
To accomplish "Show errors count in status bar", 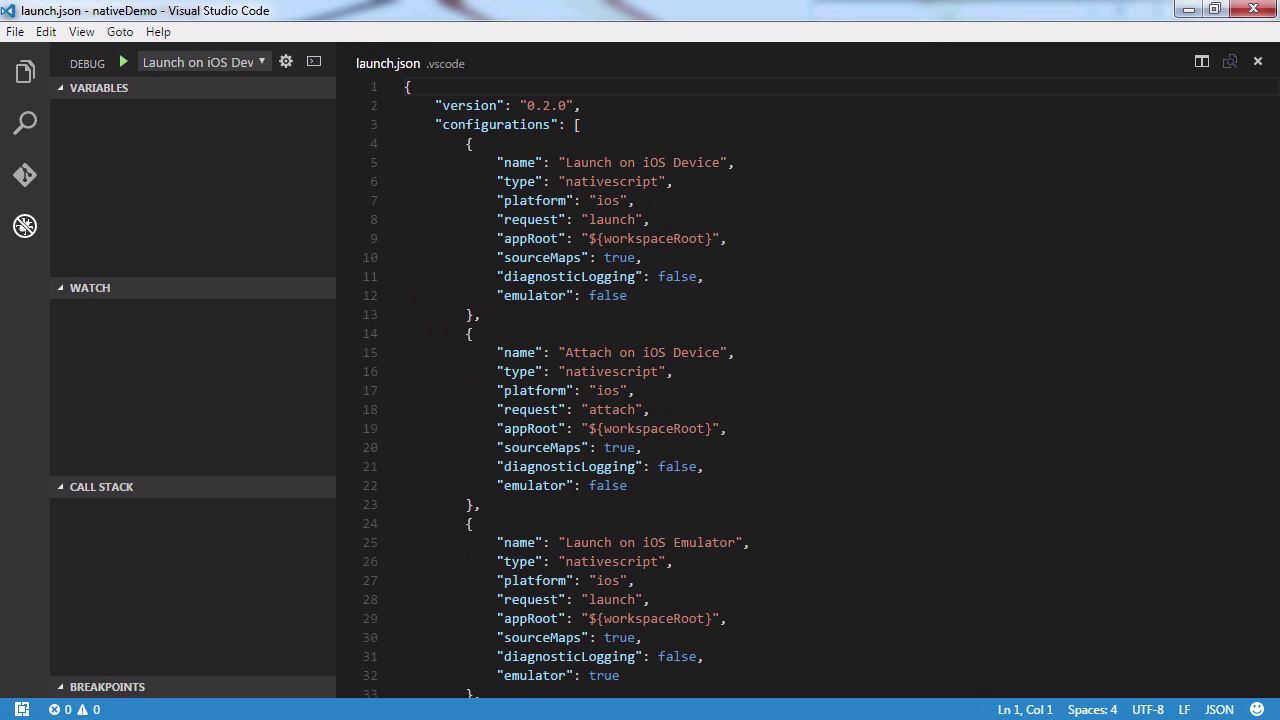I will (x=60, y=709).
